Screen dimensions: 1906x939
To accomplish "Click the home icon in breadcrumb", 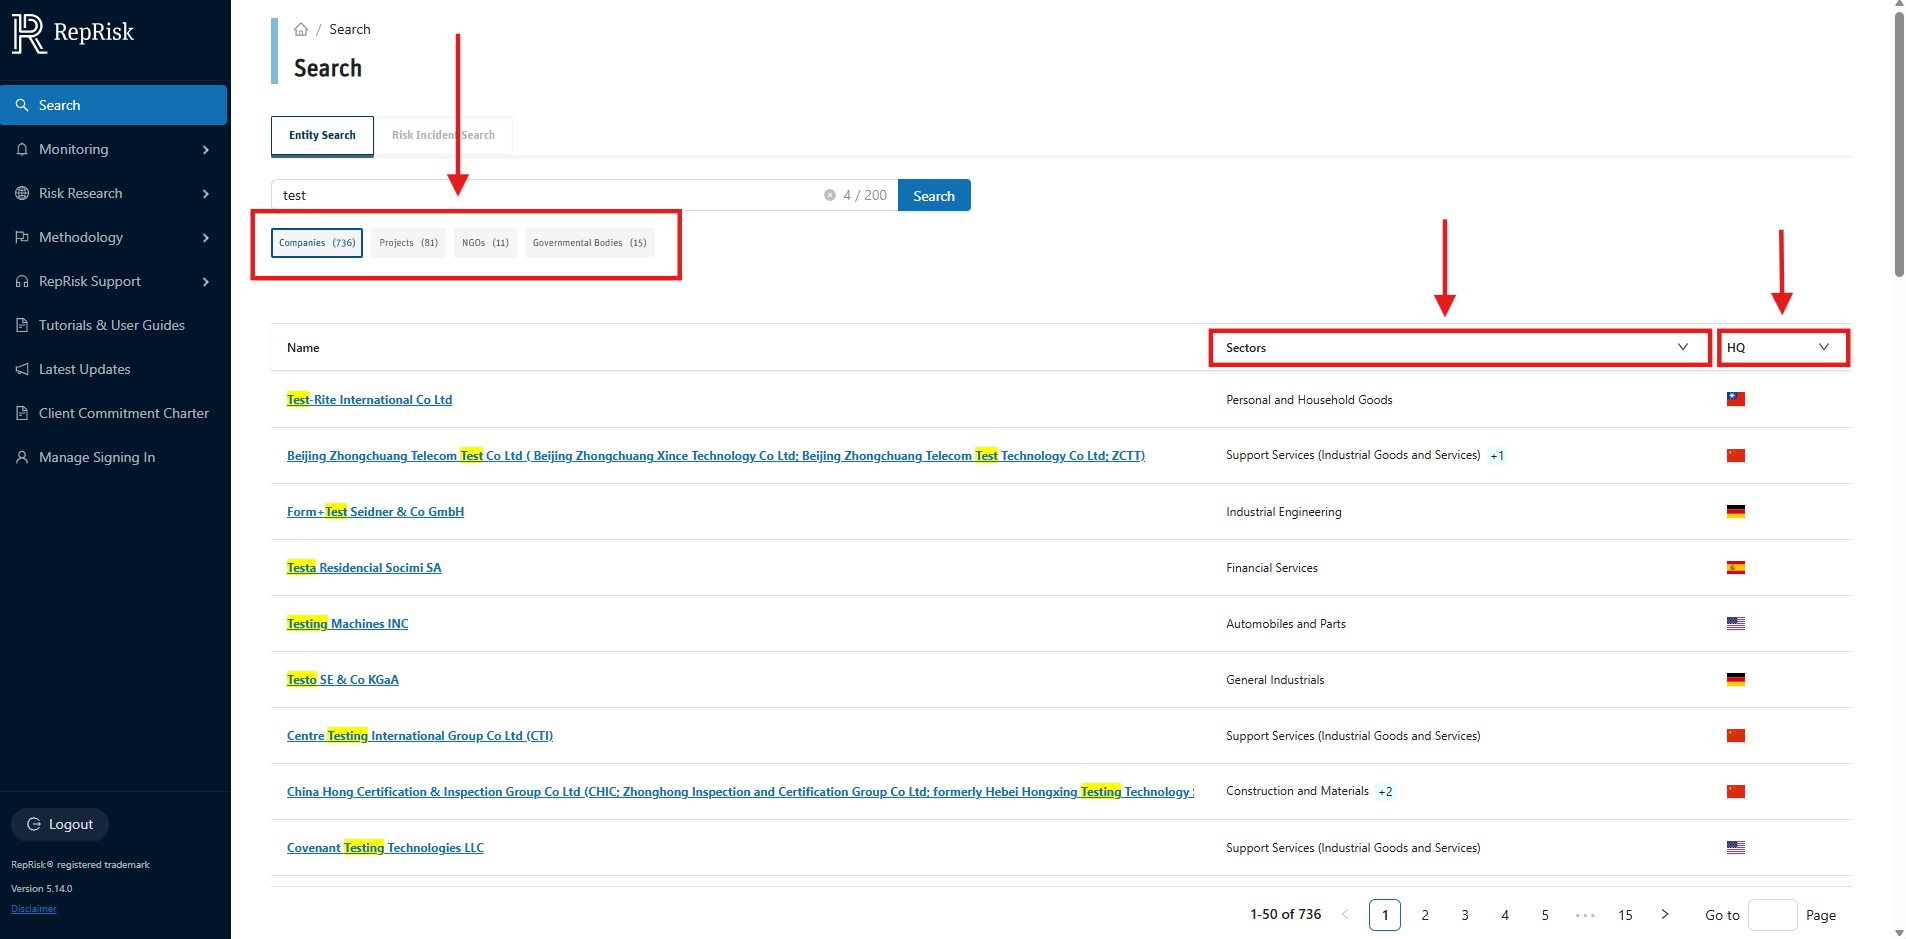I will click(301, 30).
